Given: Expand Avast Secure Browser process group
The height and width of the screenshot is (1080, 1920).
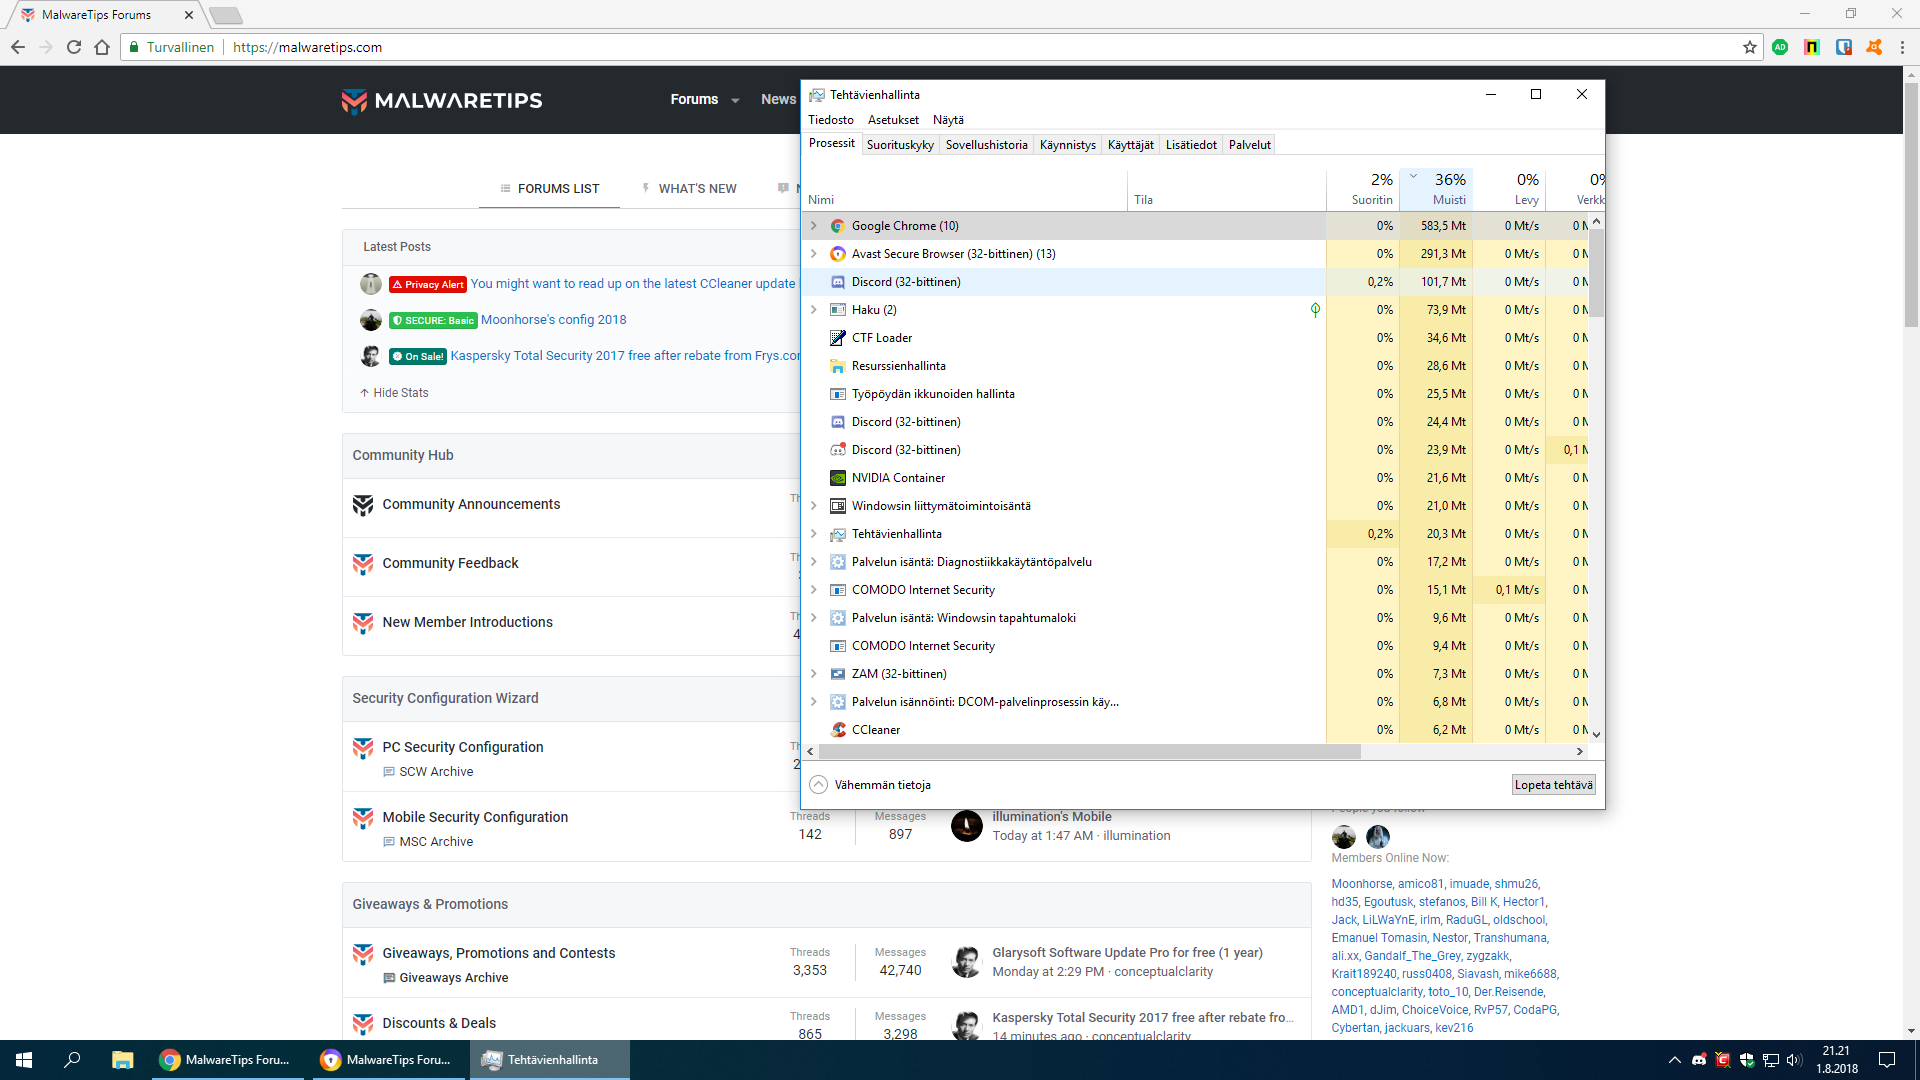Looking at the screenshot, I should click(x=813, y=254).
